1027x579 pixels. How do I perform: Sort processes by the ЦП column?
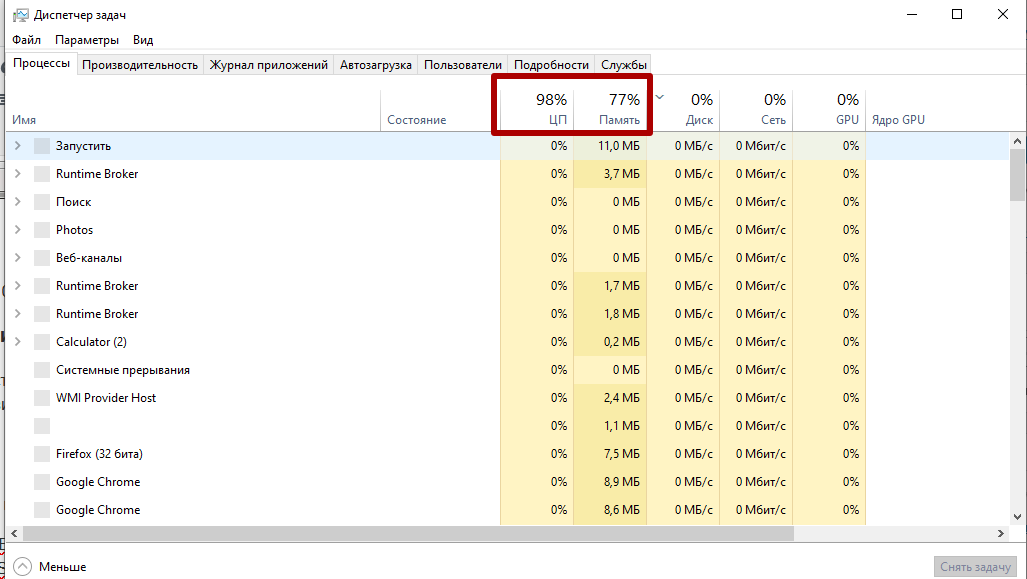point(538,109)
